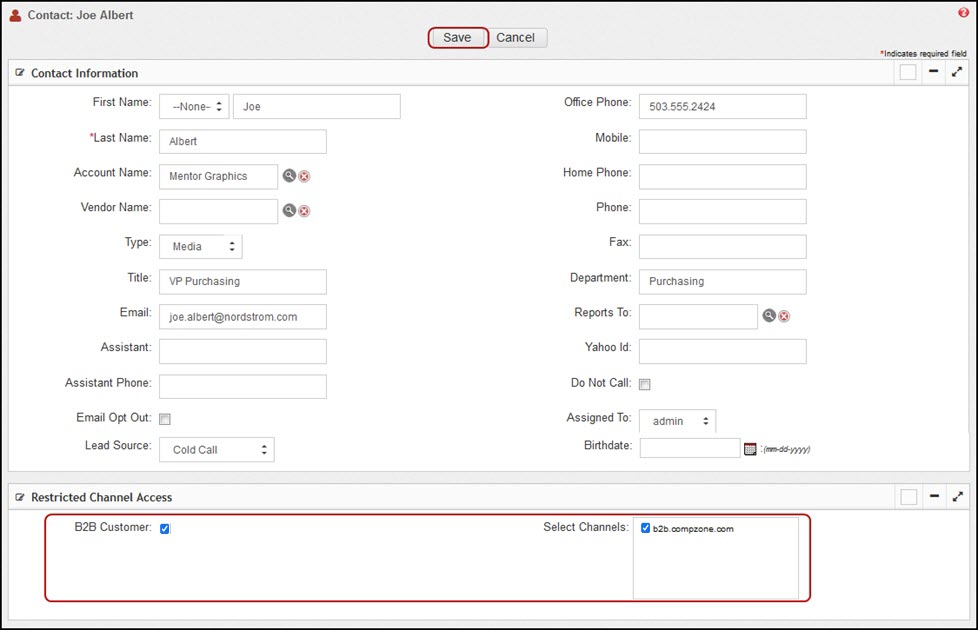This screenshot has width=978, height=630.
Task: Click the edit icon beside Contact Information
Action: [20, 73]
